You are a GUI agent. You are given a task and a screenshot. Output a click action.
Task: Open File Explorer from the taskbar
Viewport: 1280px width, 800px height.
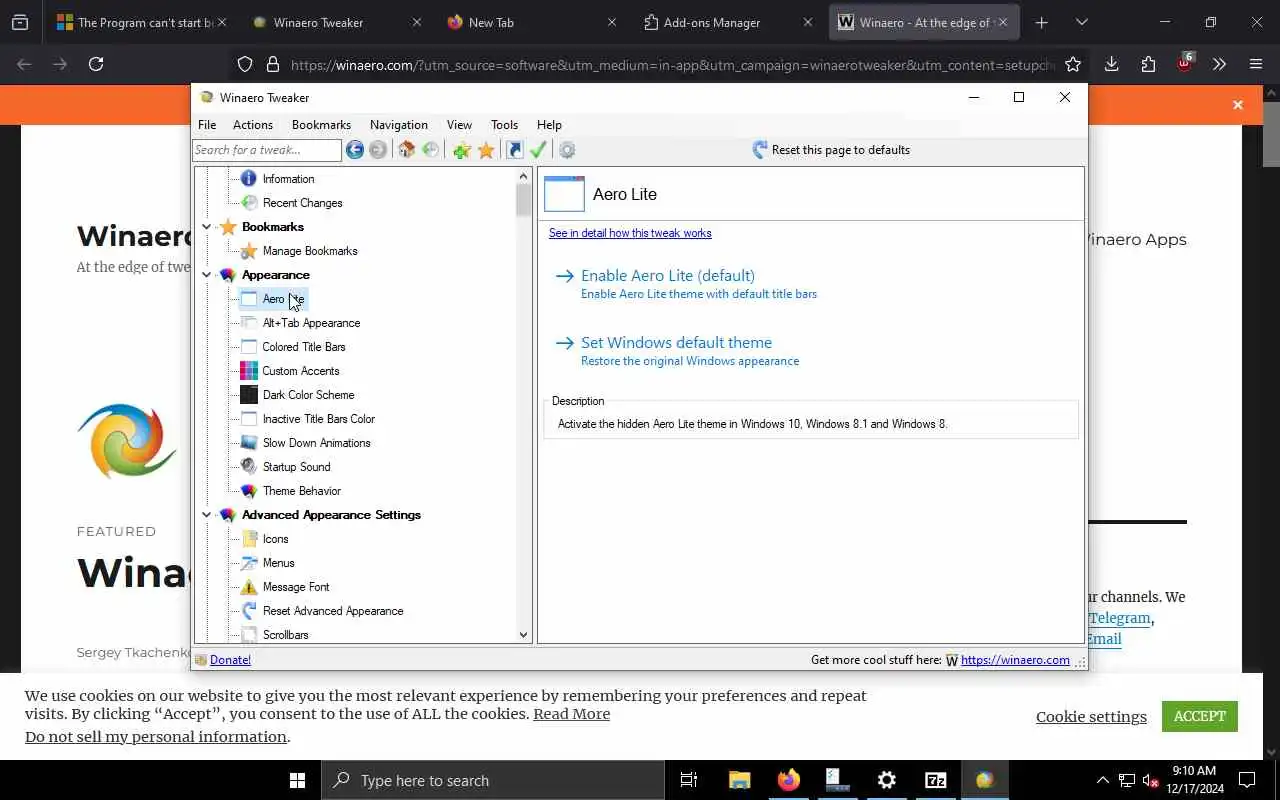[x=739, y=780]
